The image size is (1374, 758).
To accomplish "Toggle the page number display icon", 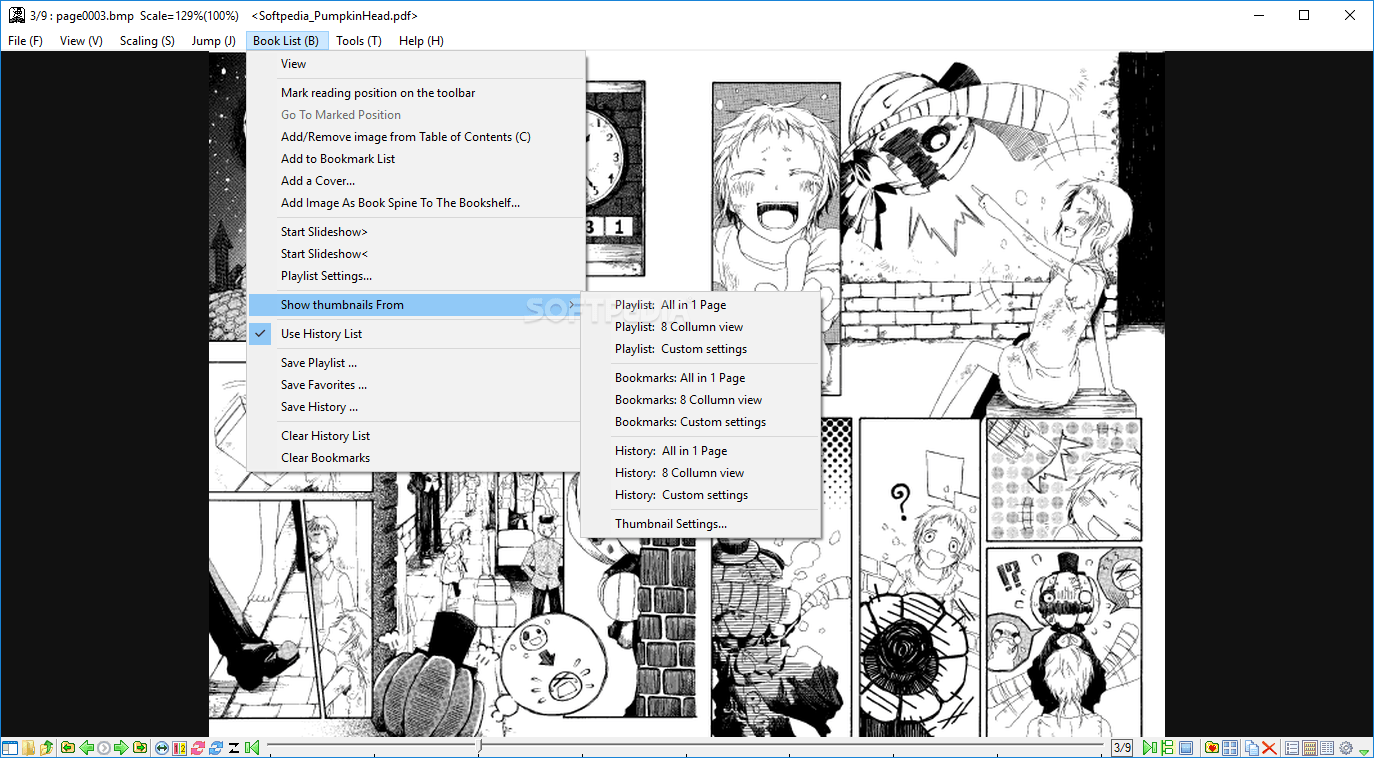I will click(x=182, y=747).
